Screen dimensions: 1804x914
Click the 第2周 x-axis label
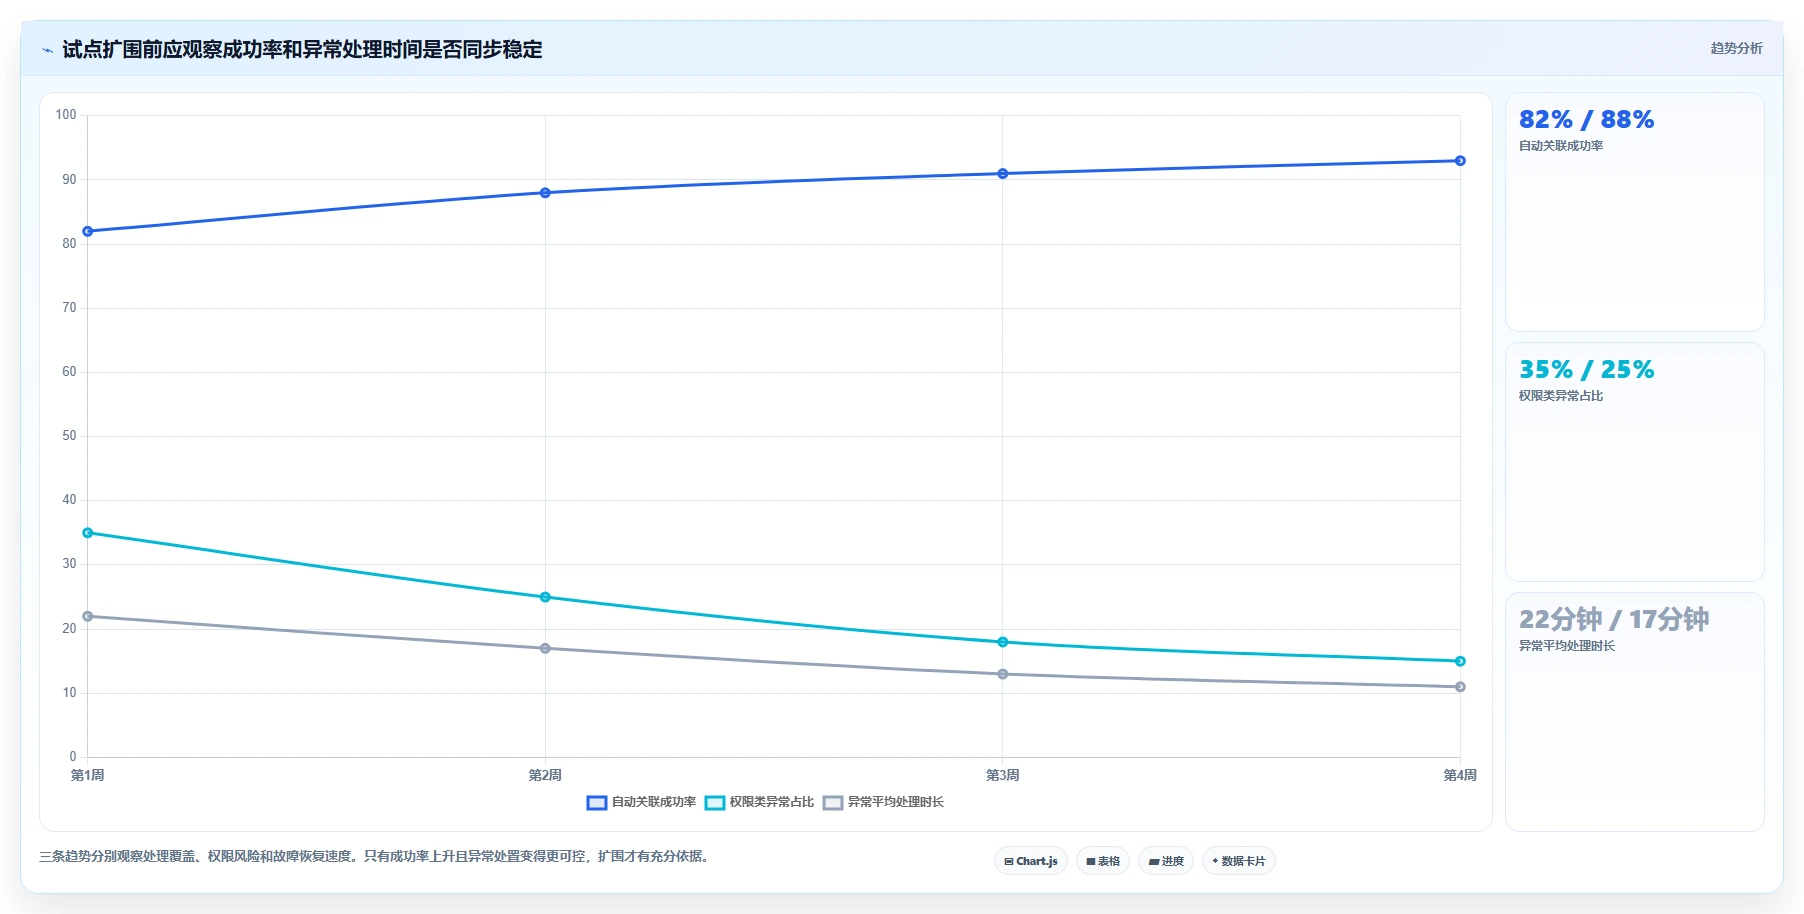[x=545, y=775]
